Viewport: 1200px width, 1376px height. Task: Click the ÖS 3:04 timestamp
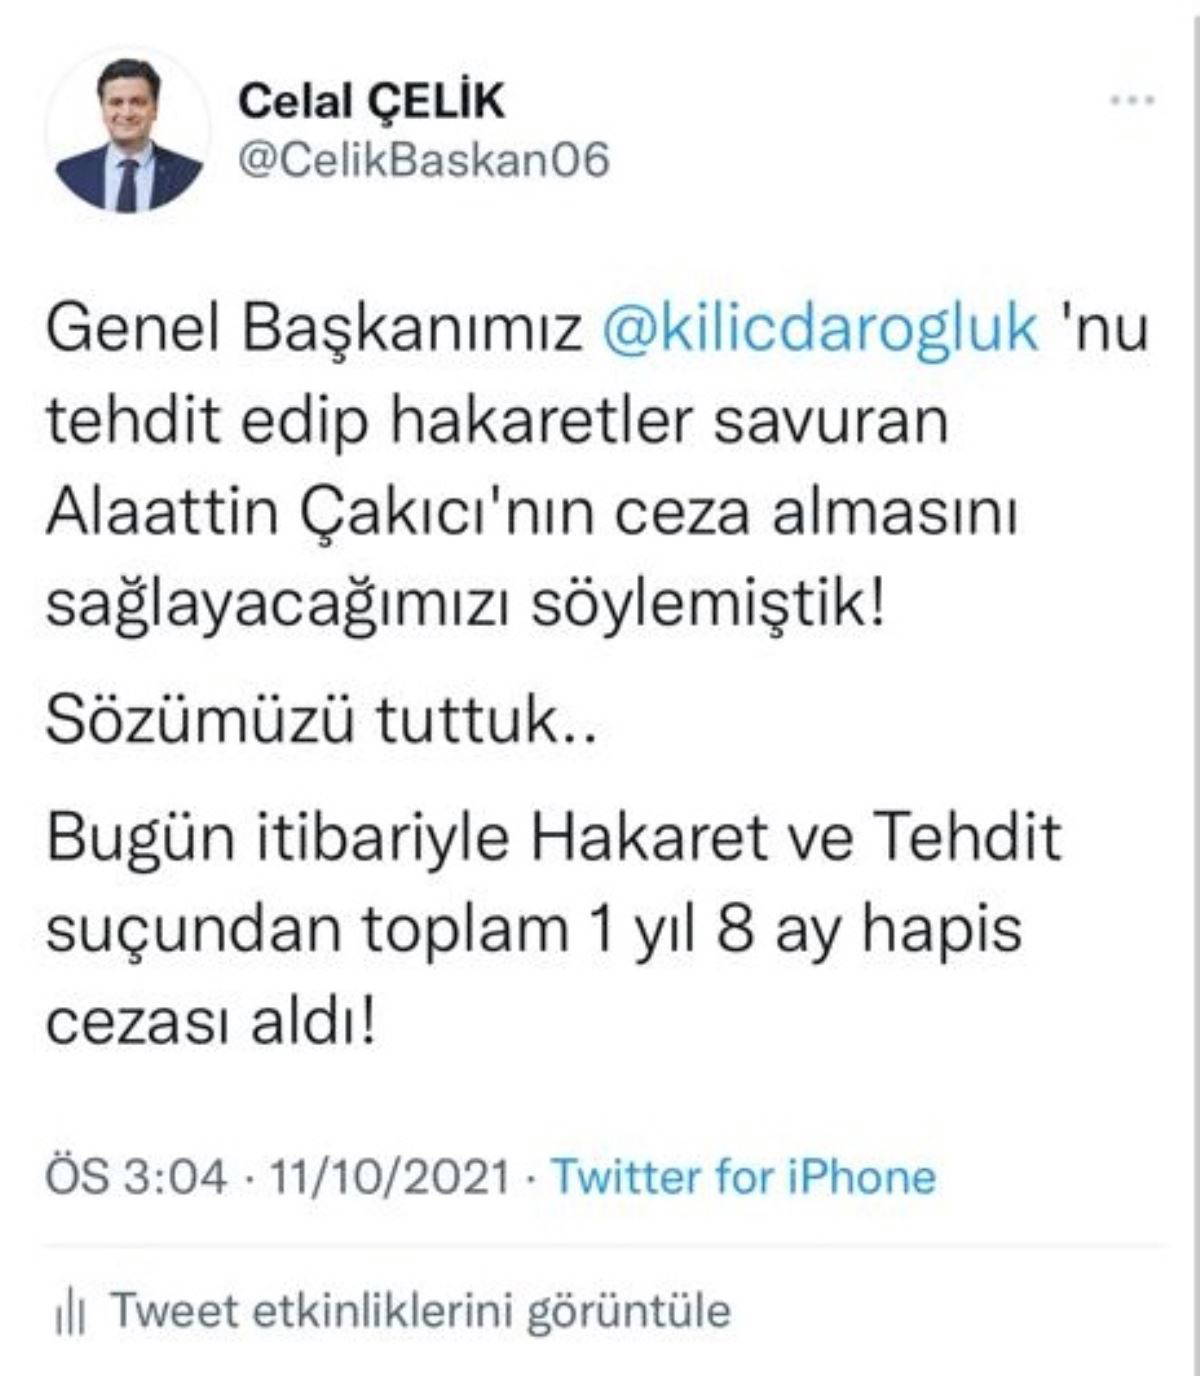tap(136, 1176)
